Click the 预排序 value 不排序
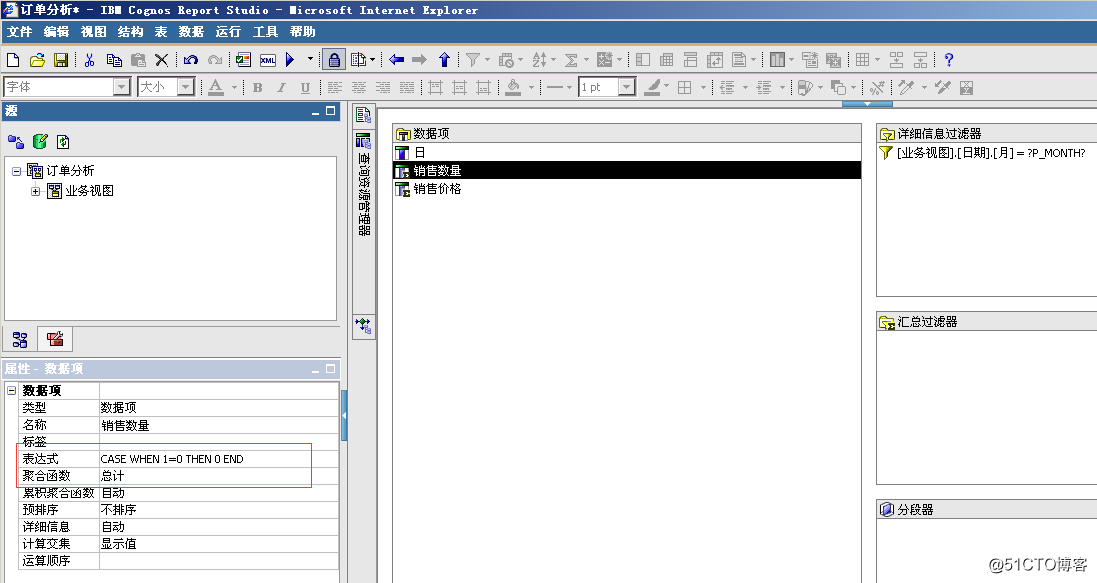 [219, 510]
